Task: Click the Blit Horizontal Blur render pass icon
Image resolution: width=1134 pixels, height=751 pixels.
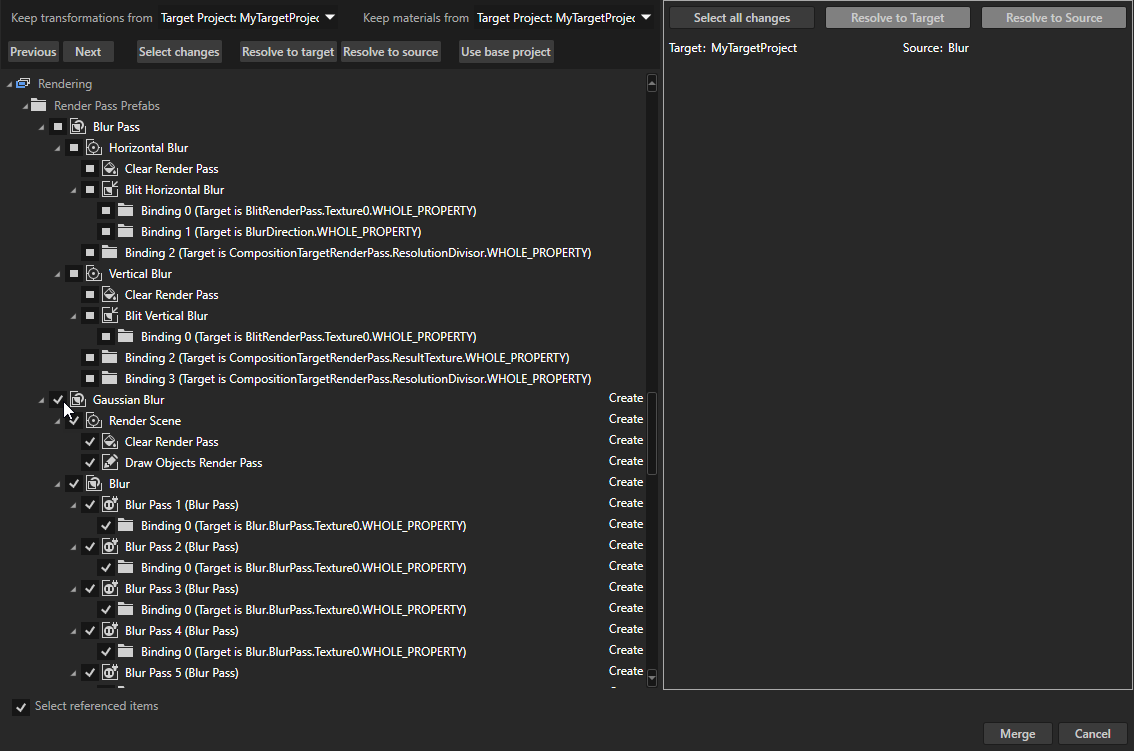Action: click(110, 189)
